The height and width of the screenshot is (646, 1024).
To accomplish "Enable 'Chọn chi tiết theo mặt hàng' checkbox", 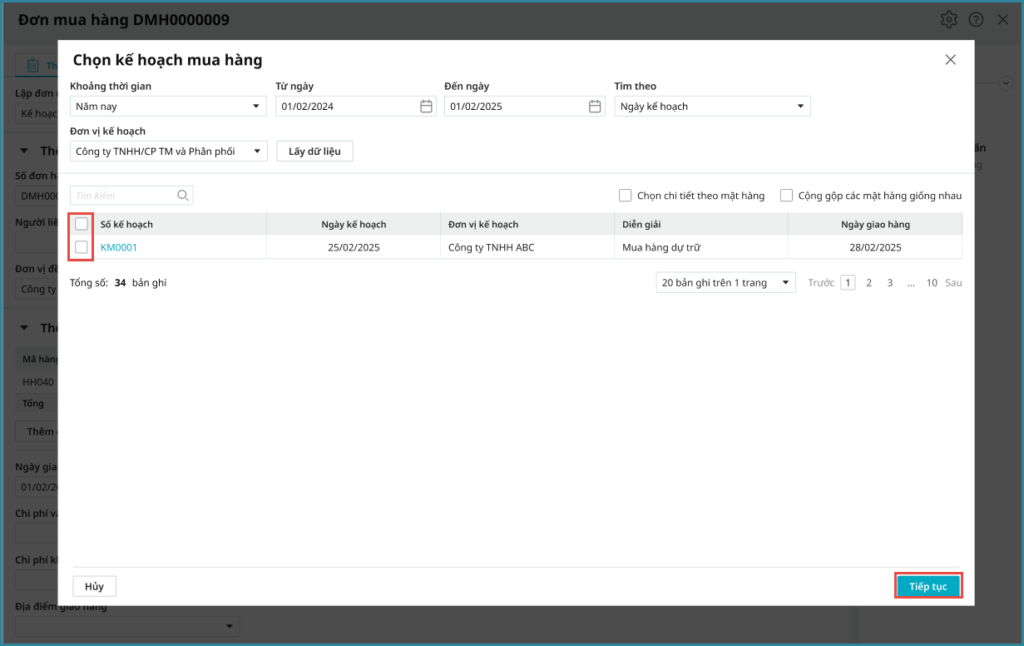I will tap(625, 196).
